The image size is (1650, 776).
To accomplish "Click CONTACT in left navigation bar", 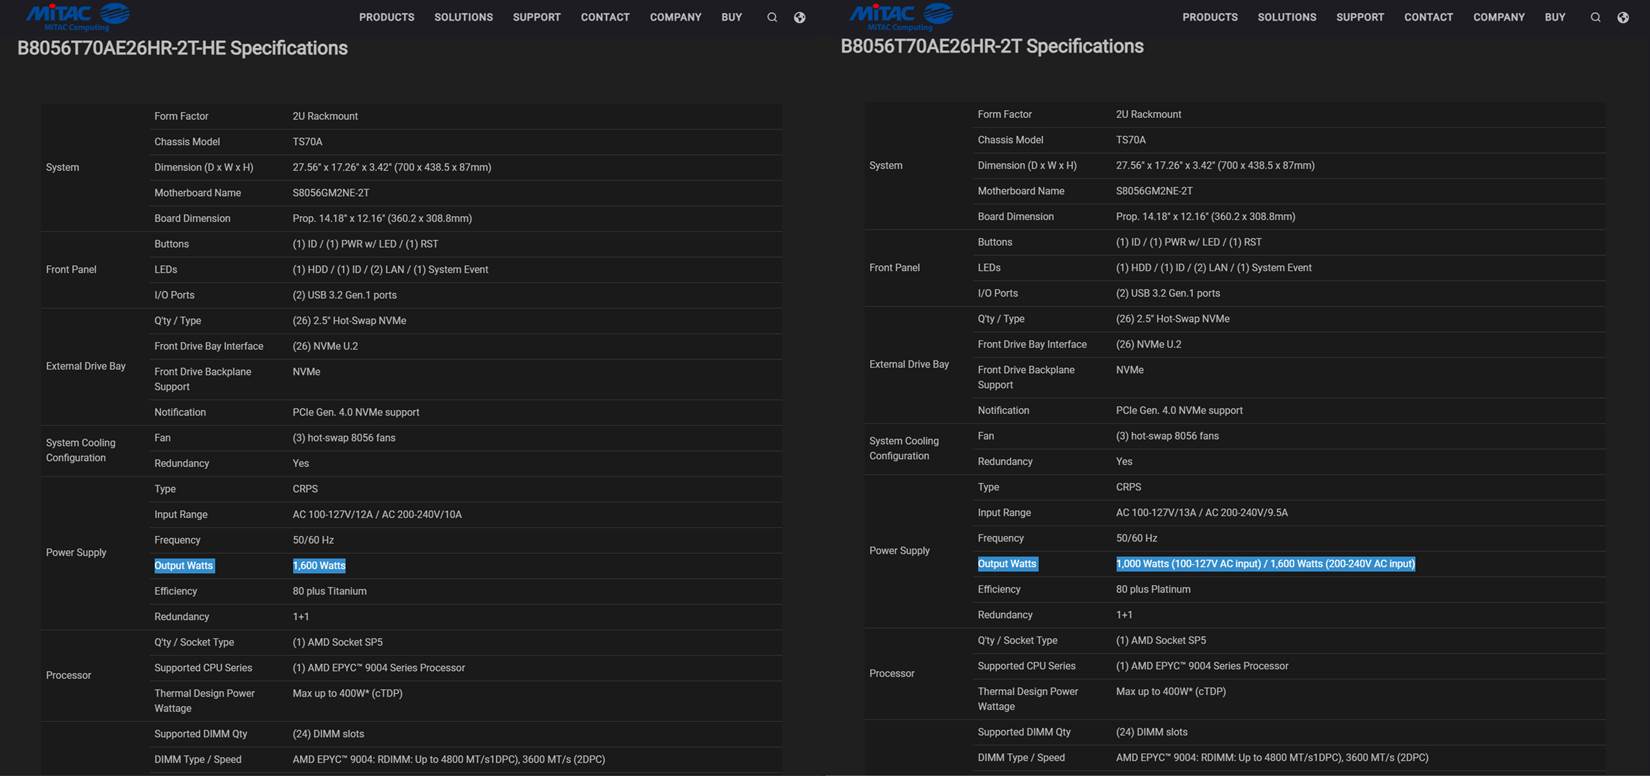I will pyautogui.click(x=605, y=17).
